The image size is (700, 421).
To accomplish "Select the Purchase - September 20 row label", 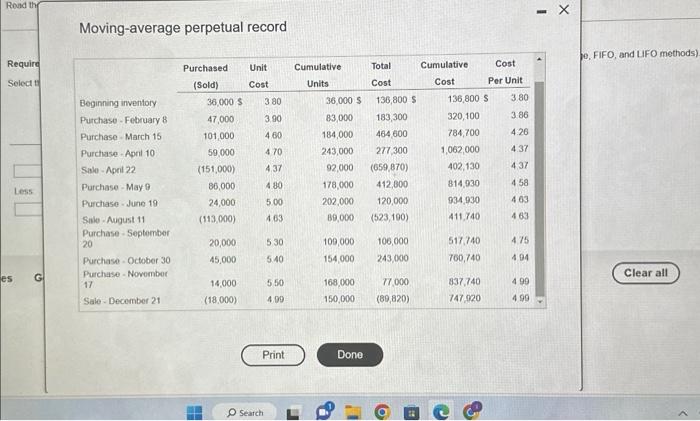I will pos(126,238).
